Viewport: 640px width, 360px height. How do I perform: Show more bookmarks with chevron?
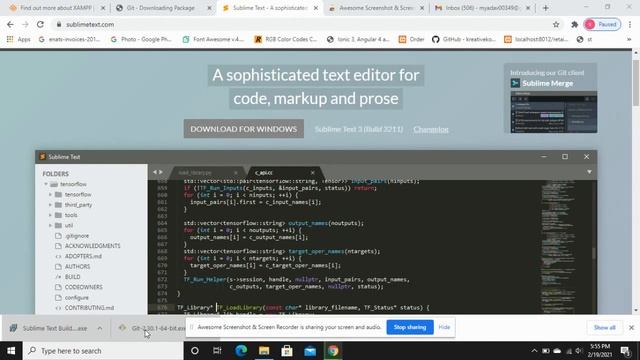(629, 39)
